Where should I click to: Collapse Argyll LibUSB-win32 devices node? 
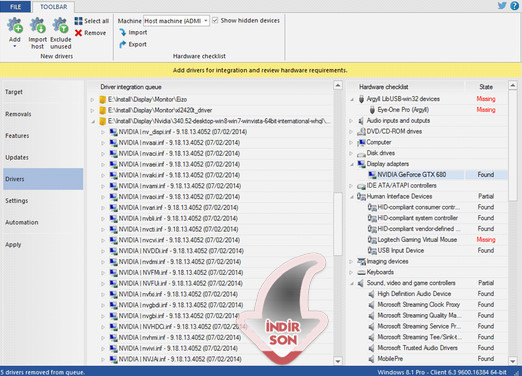click(352, 99)
